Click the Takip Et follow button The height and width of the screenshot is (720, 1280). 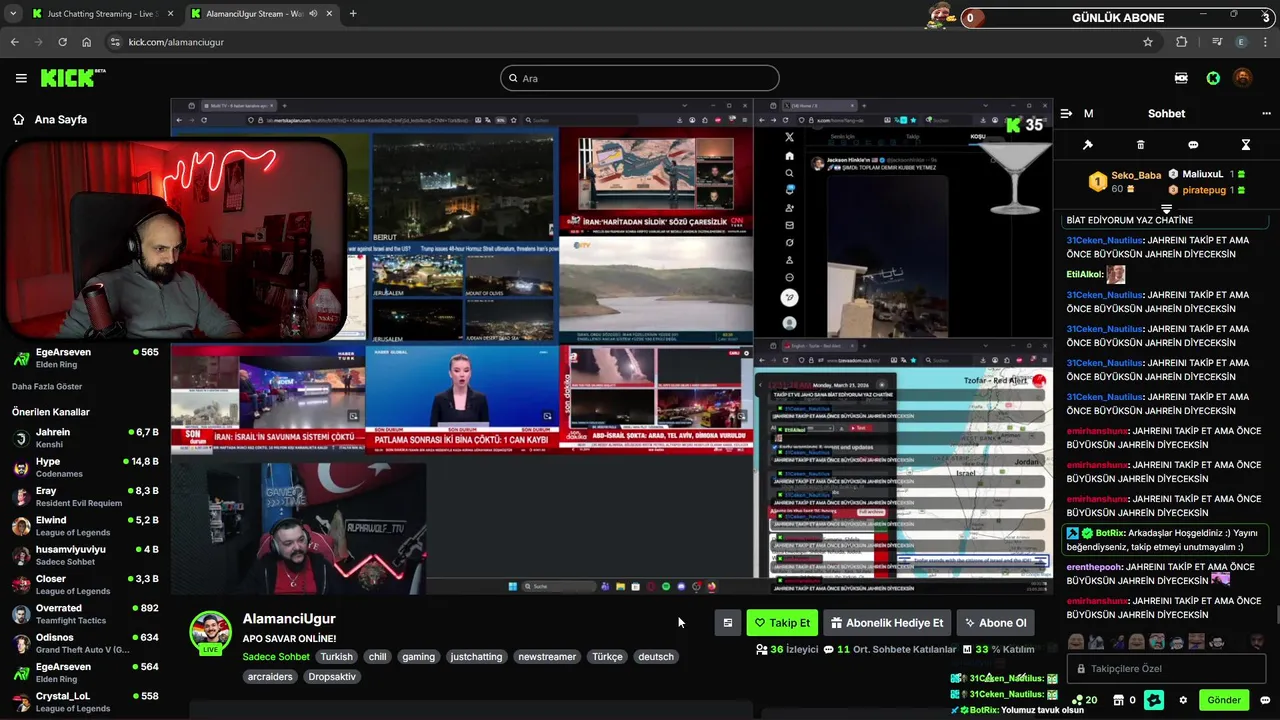click(782, 623)
